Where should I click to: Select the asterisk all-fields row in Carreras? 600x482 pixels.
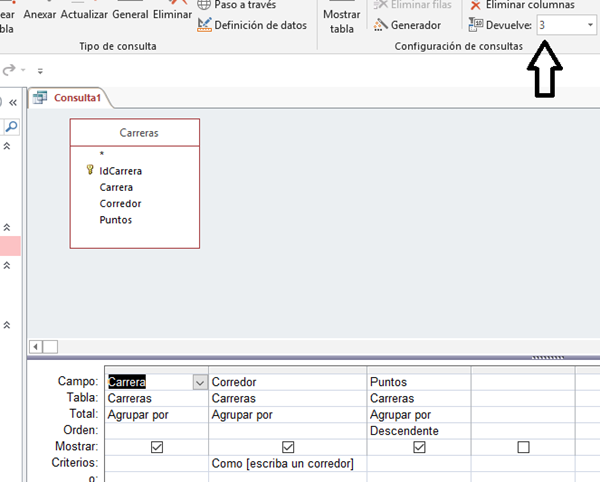pyautogui.click(x=102, y=154)
